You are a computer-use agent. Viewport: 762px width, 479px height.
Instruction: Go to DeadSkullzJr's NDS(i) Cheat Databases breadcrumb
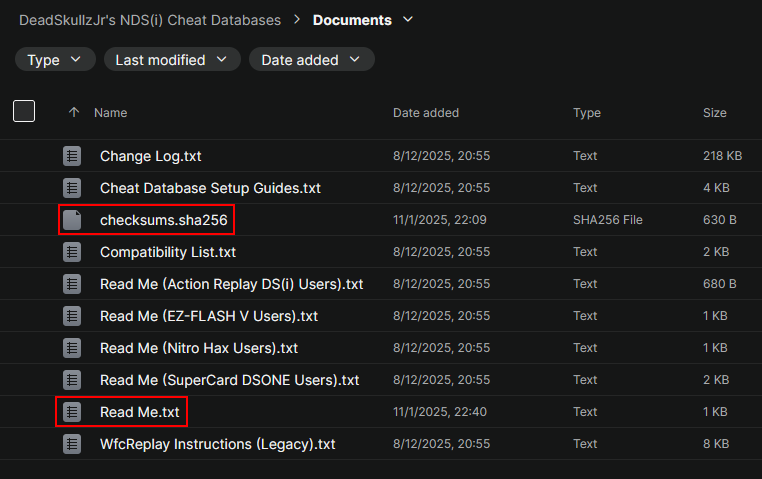tap(150, 20)
